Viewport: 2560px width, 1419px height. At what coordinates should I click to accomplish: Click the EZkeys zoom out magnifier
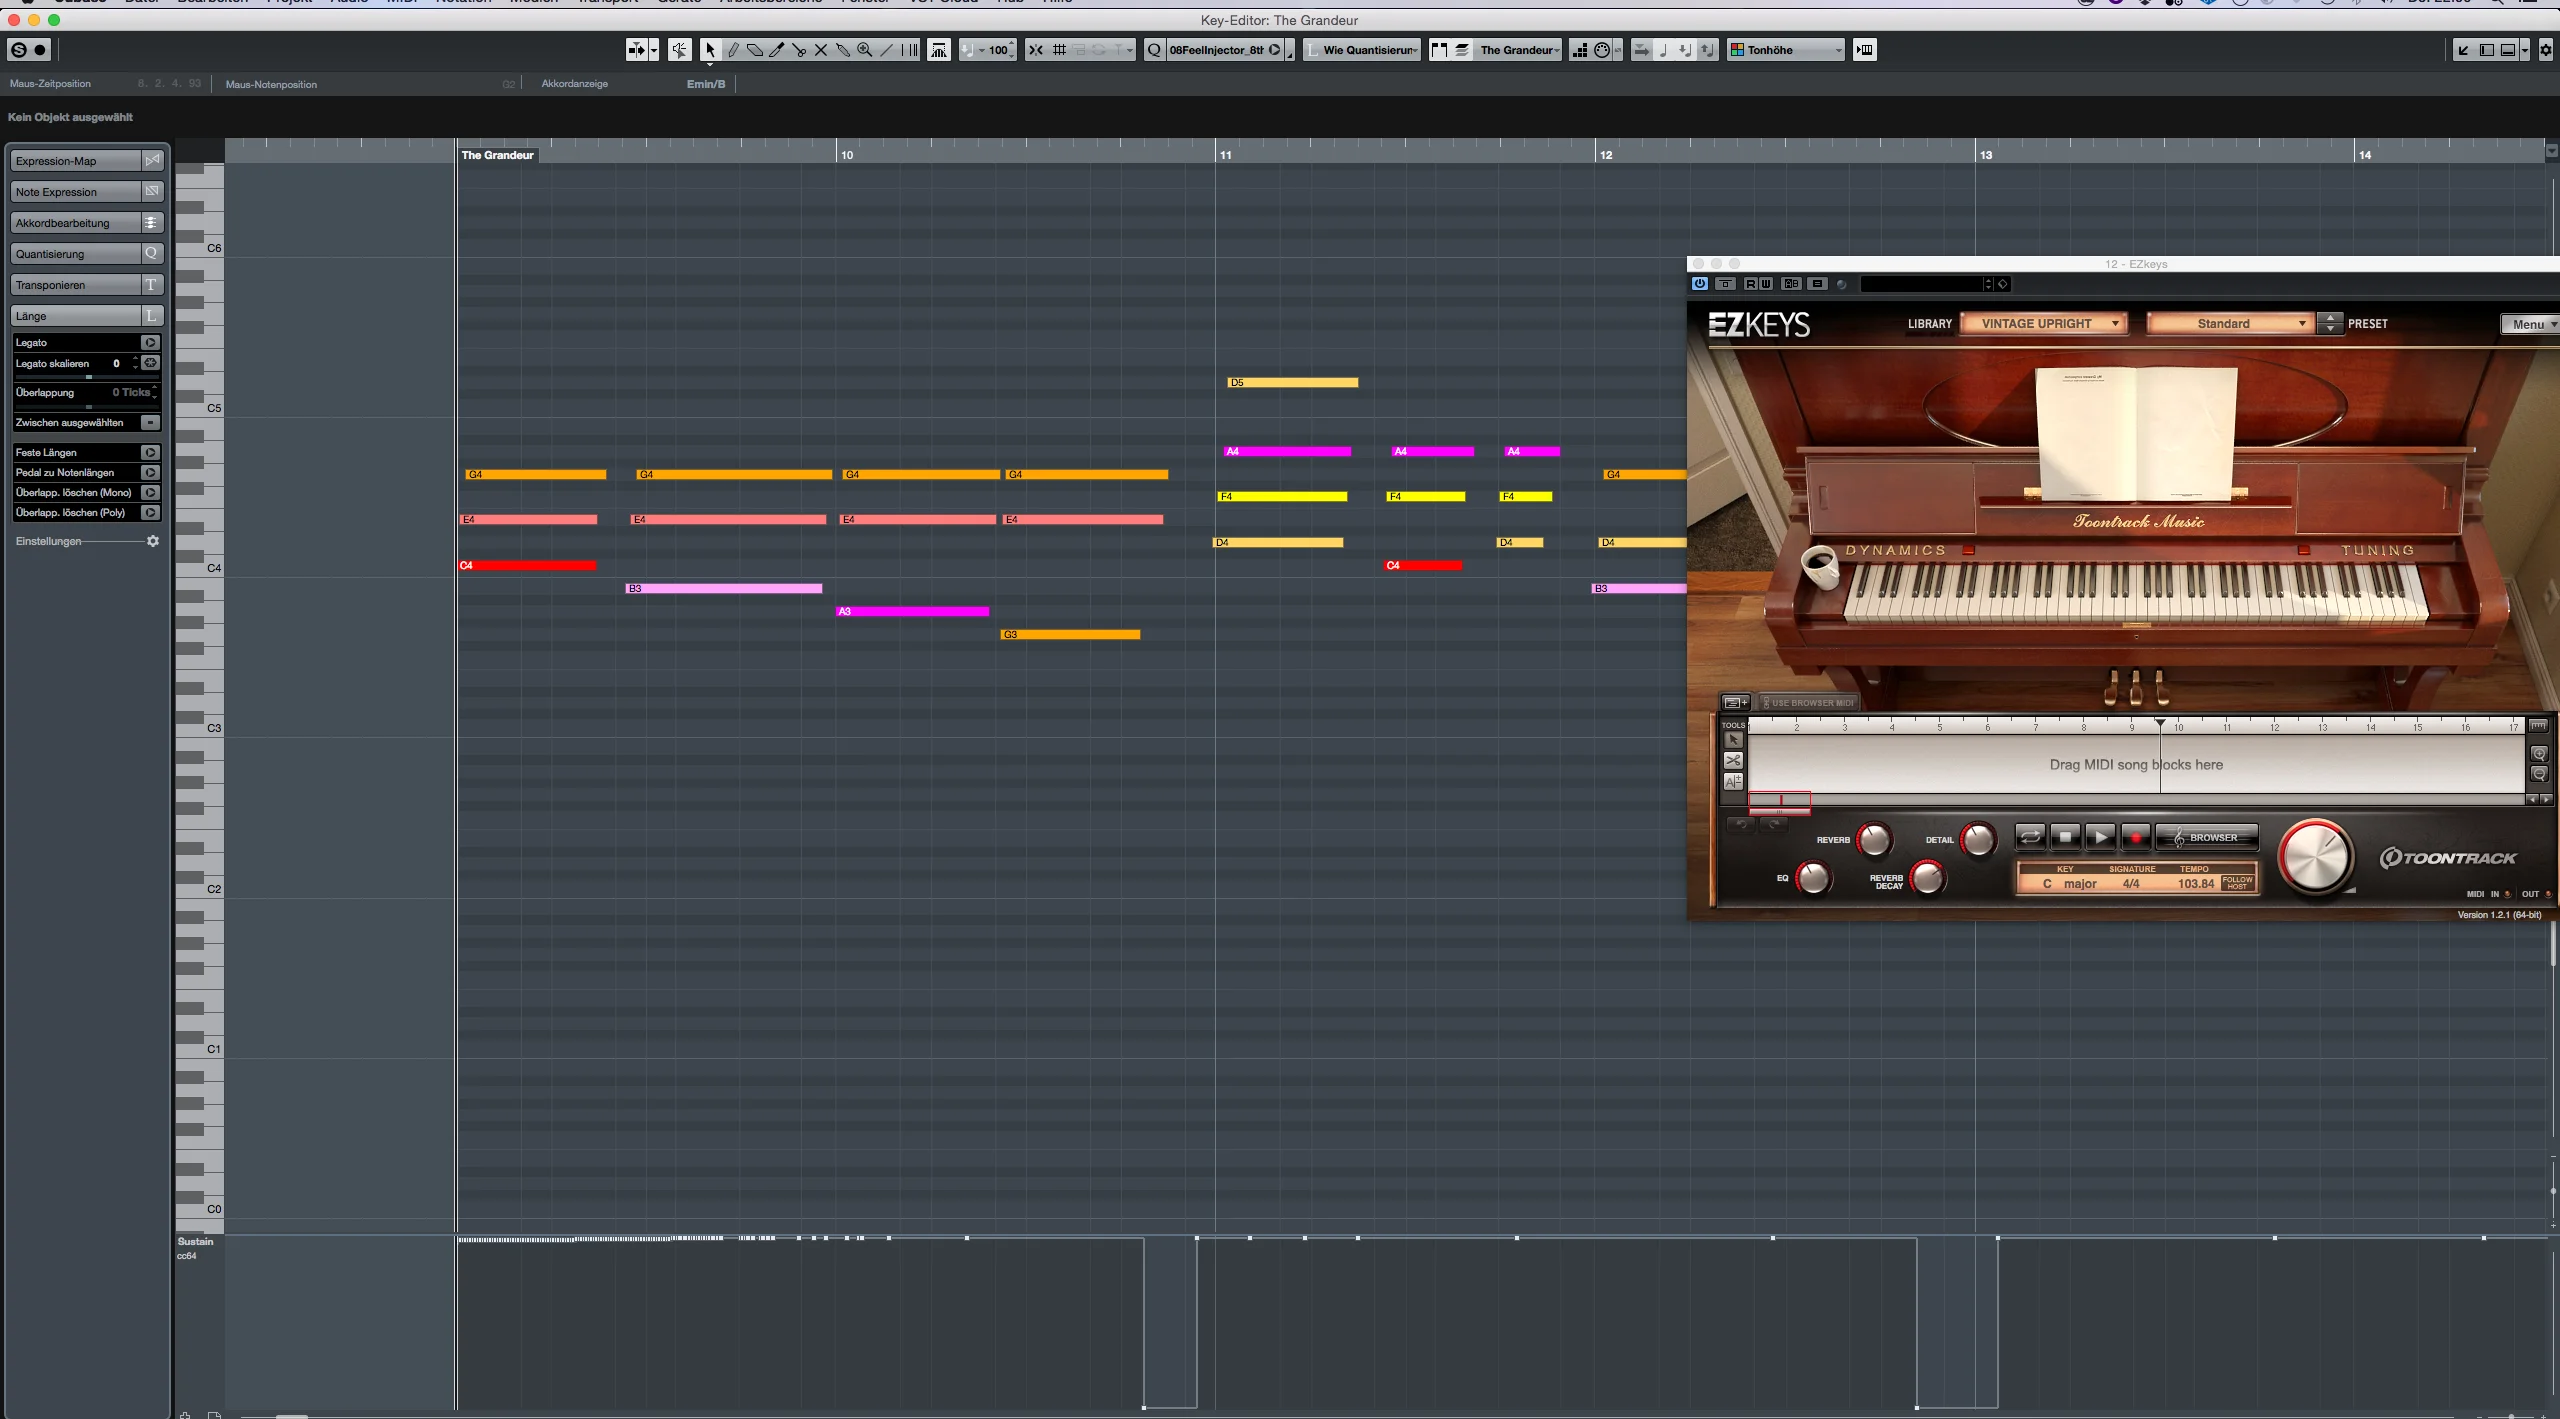pos(2538,774)
